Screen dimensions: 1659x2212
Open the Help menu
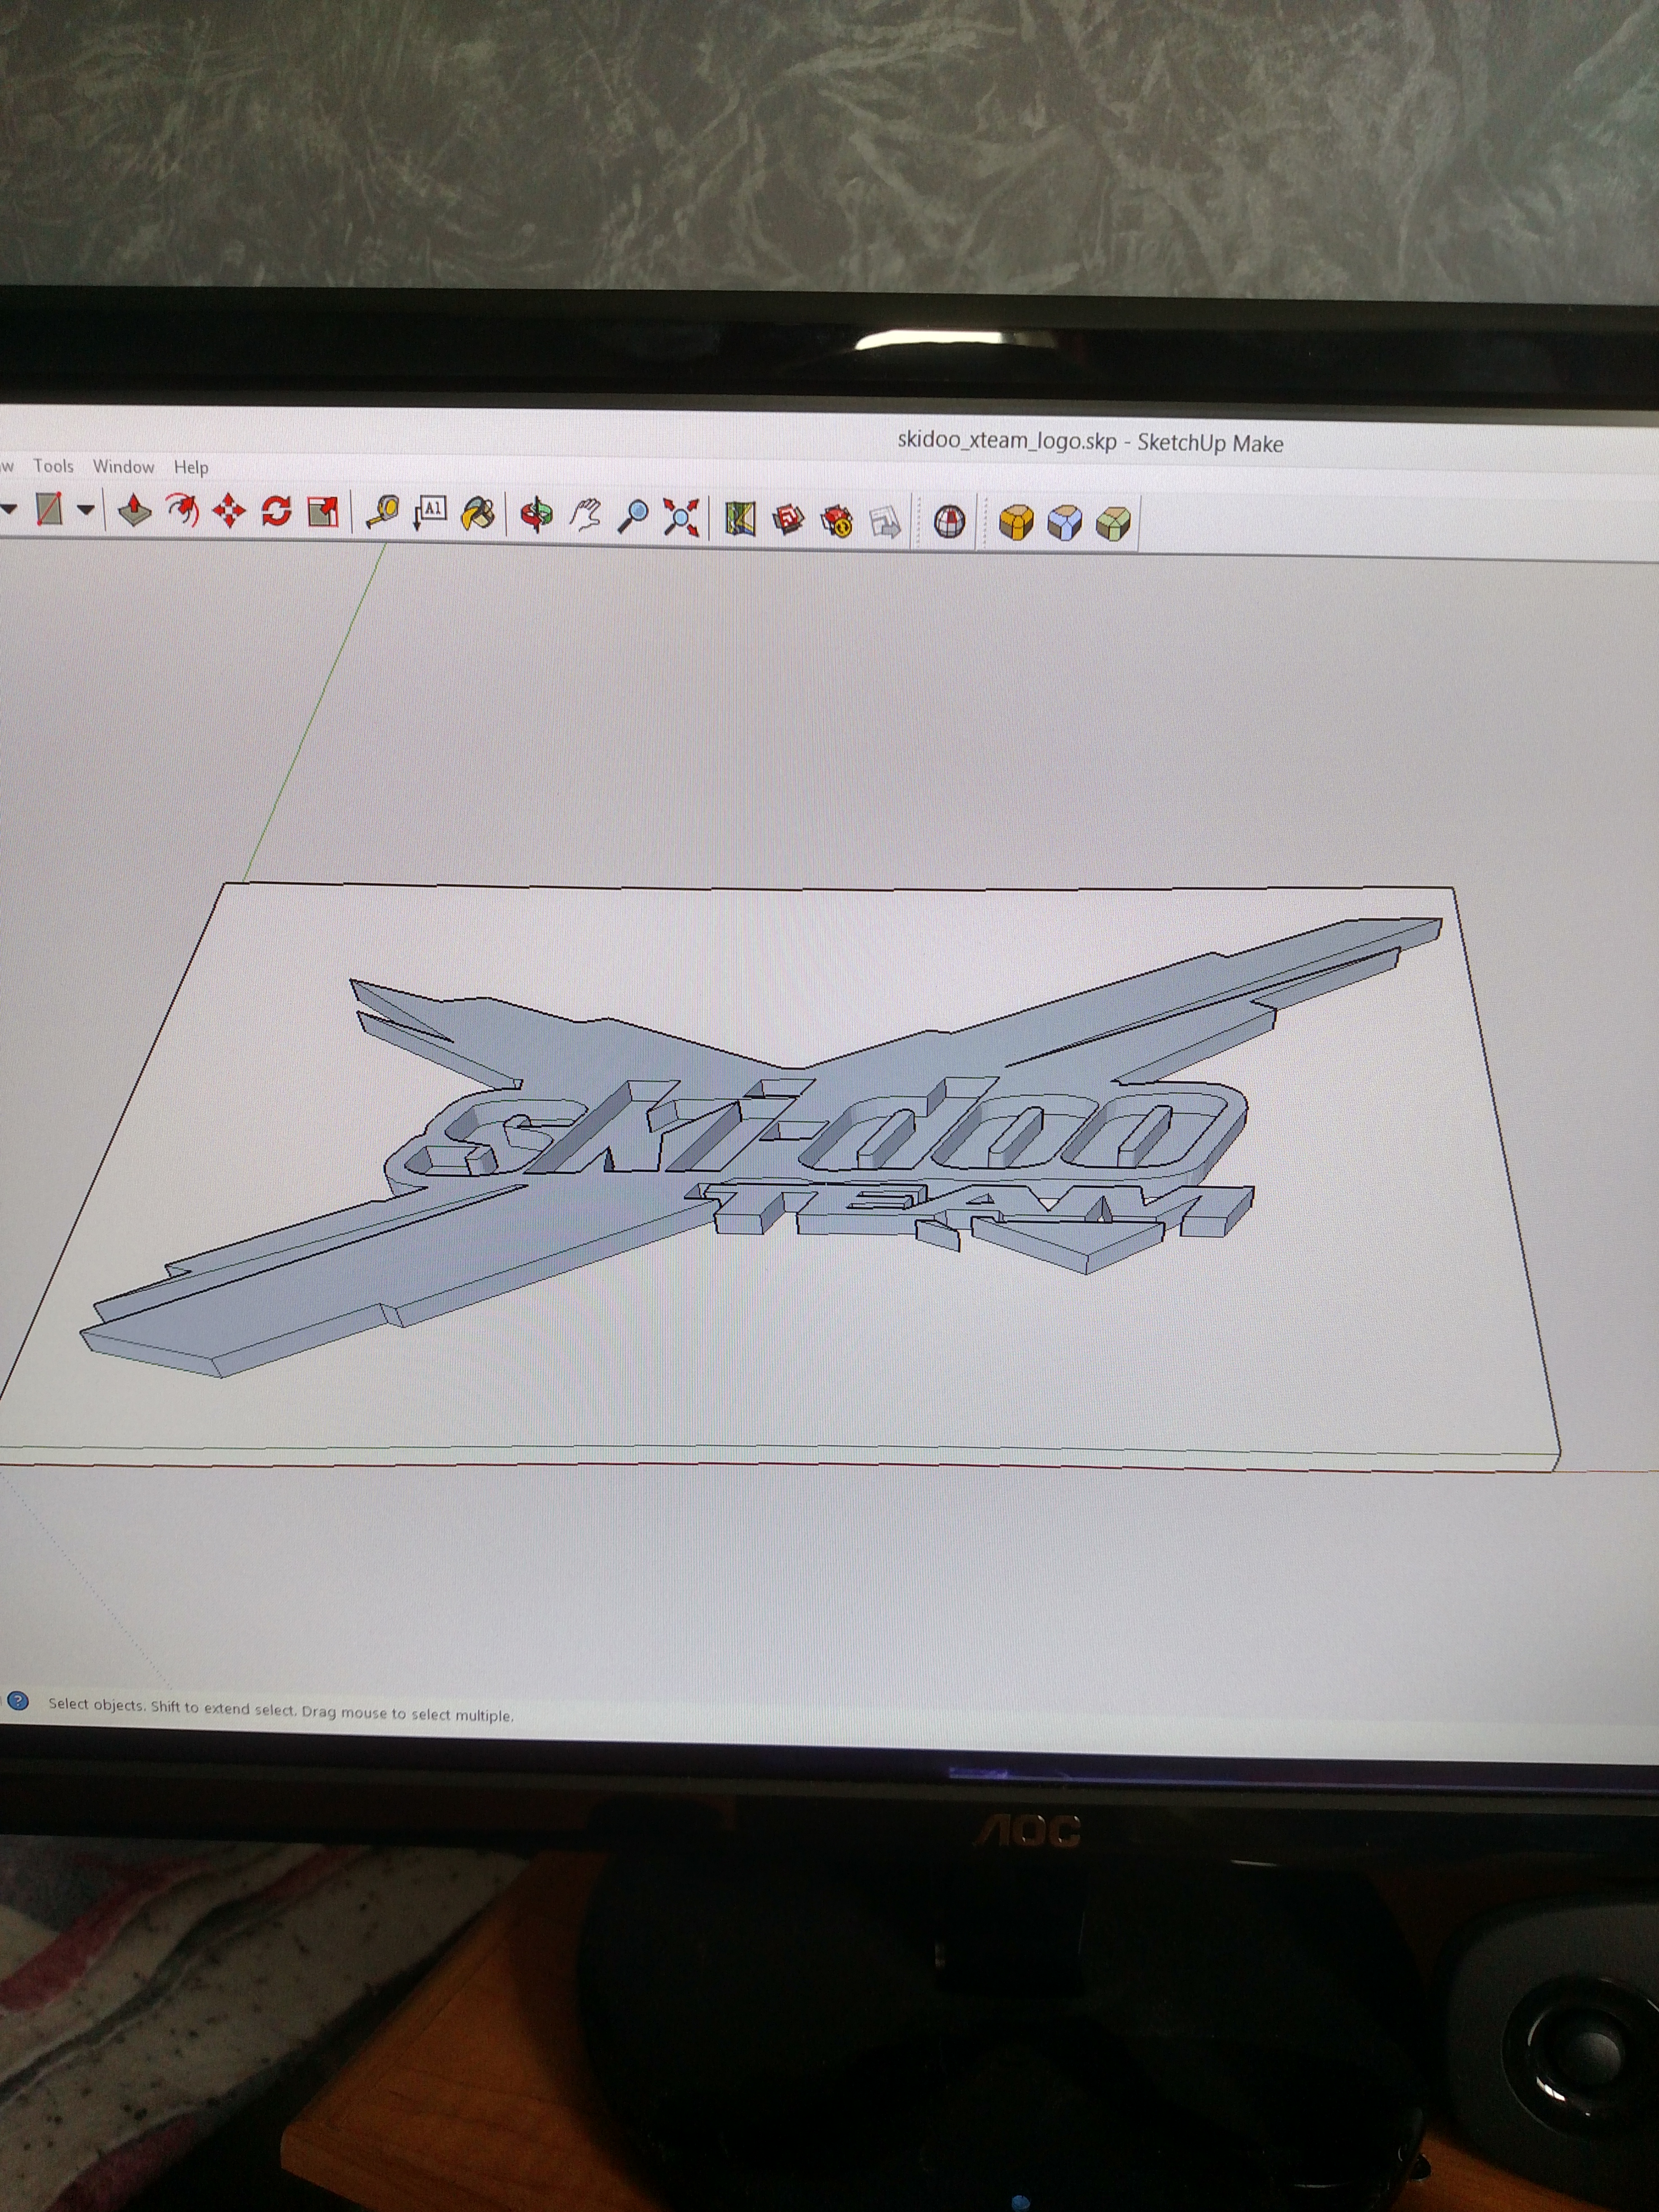pos(191,467)
